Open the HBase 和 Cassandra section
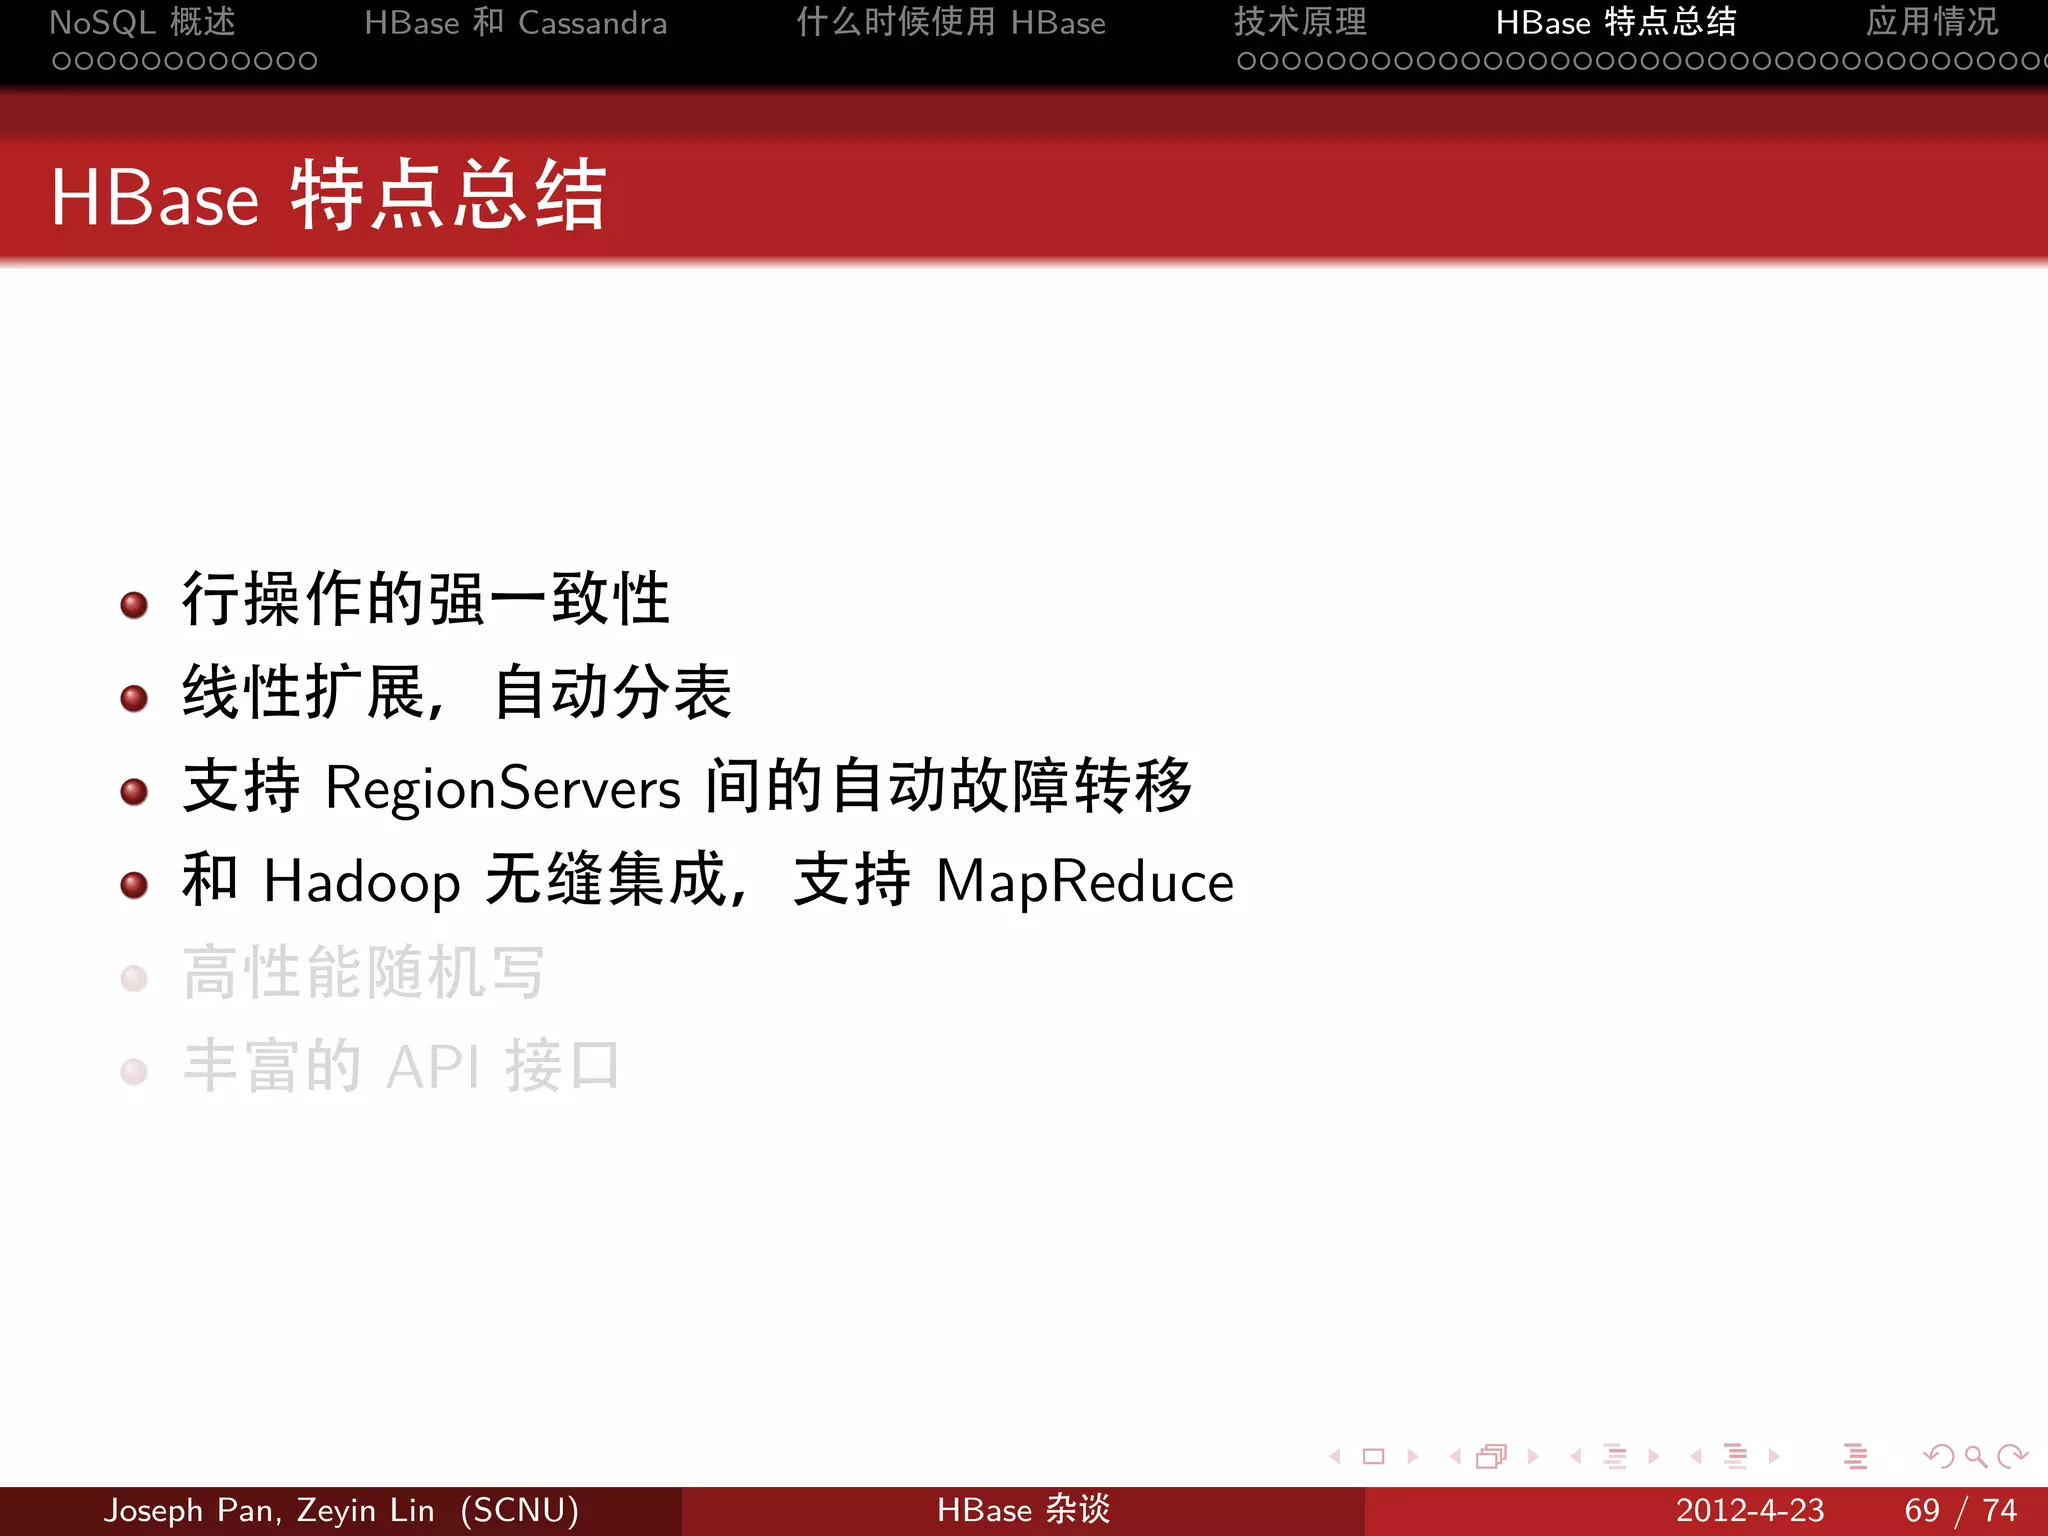This screenshot has height=1536, width=2048. [x=515, y=22]
